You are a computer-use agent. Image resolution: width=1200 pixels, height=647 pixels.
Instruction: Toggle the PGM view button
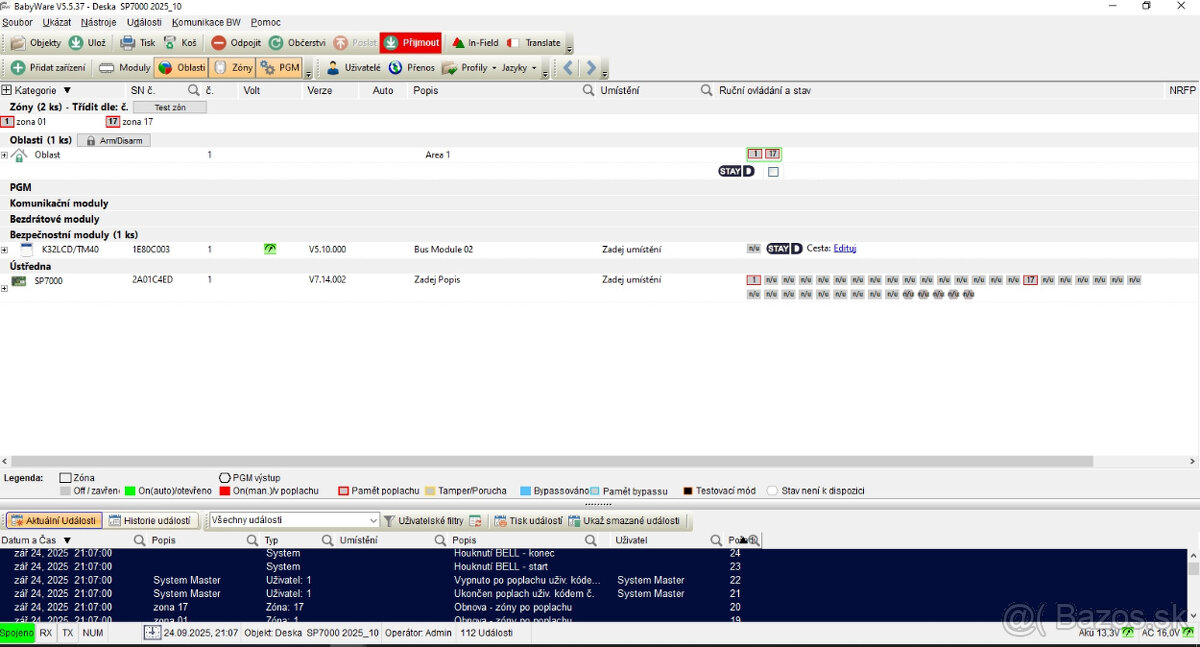[279, 68]
